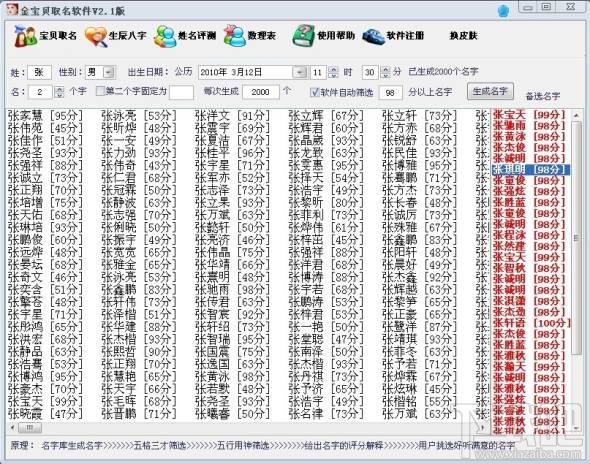Click the 使用帮助 label
The image size is (590, 464).
(x=336, y=36)
